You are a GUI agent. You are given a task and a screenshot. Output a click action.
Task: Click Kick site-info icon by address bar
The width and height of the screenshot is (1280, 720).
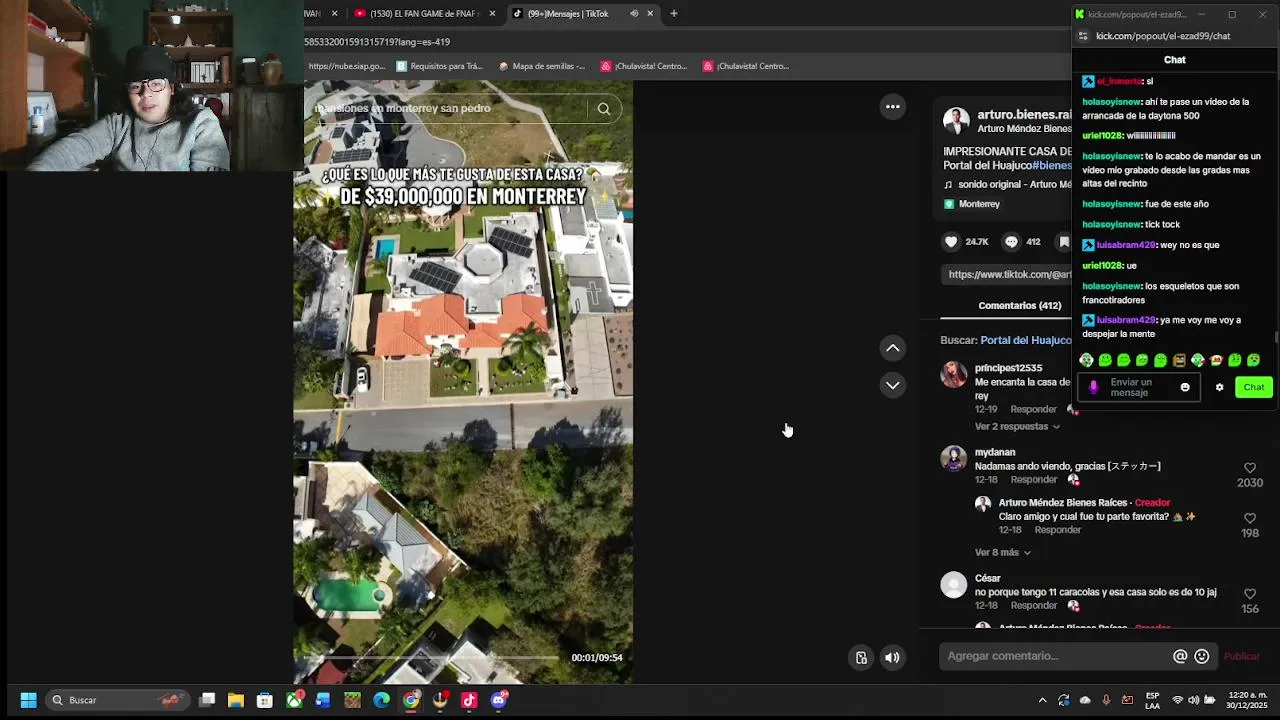point(1083,36)
